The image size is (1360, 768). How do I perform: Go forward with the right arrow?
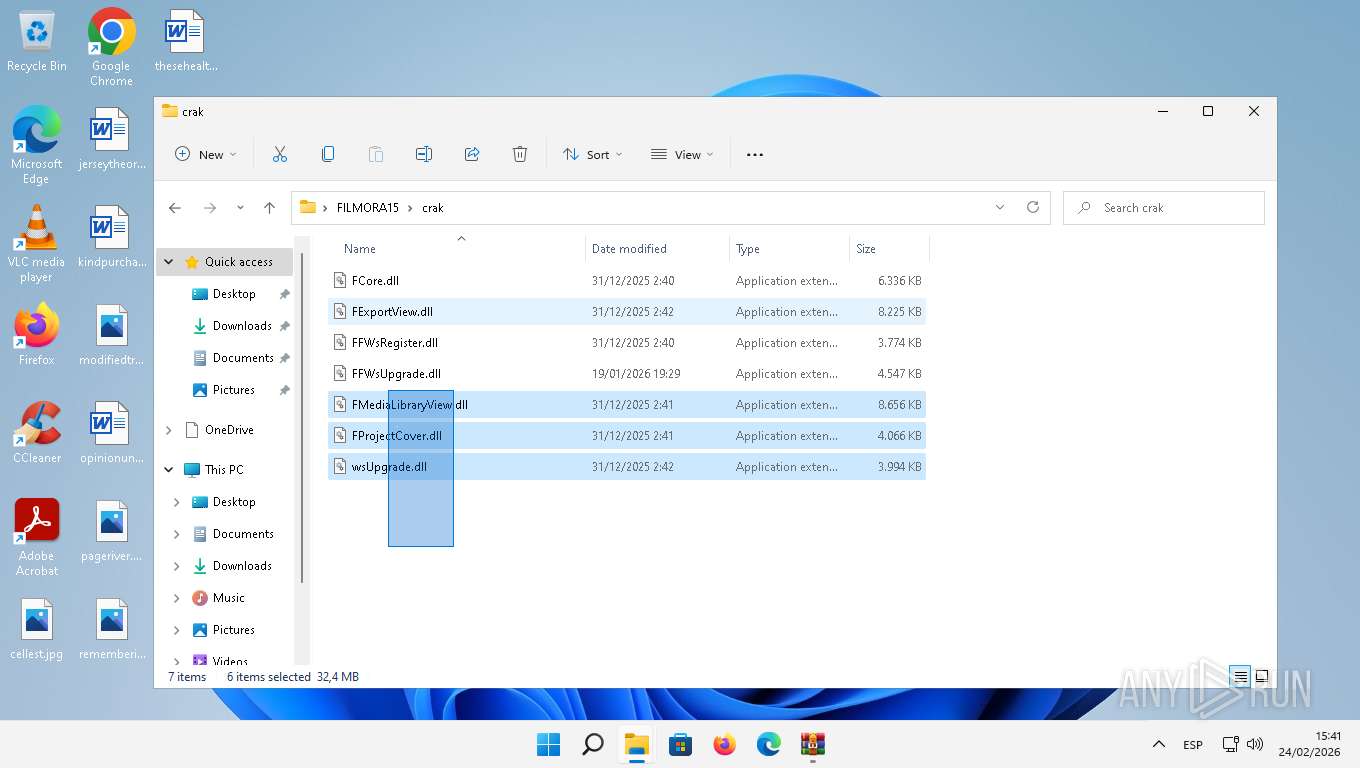[210, 208]
